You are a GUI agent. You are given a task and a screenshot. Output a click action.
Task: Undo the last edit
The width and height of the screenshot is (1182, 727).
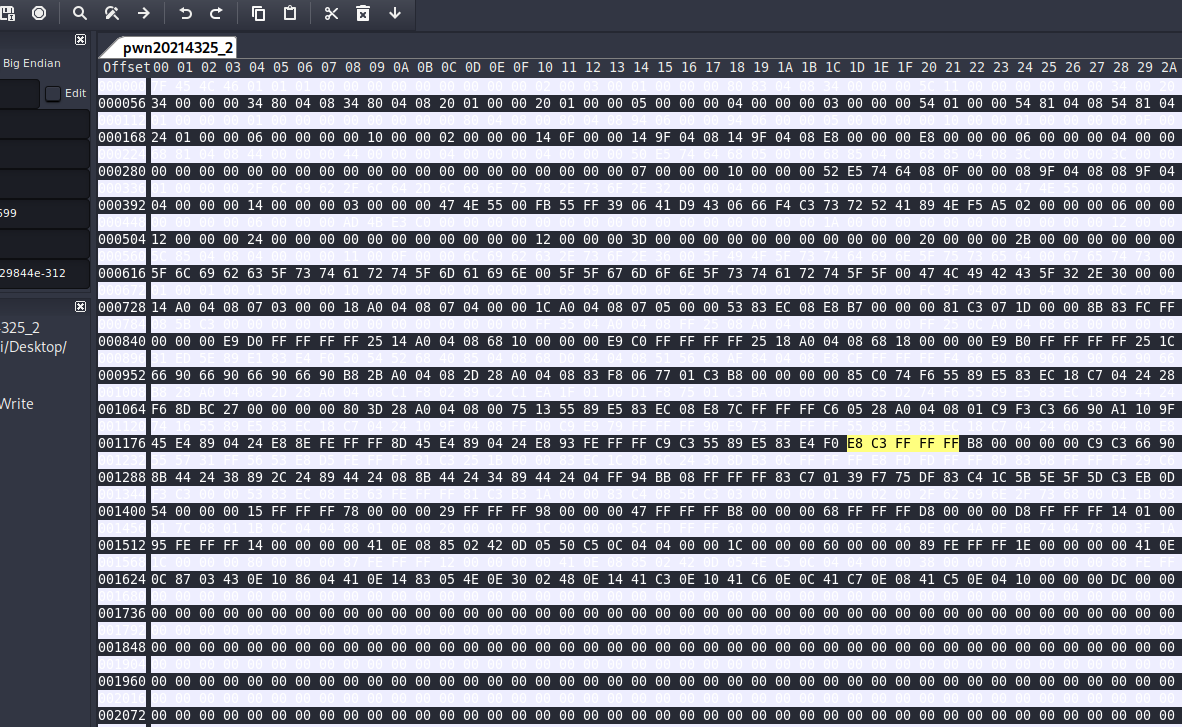click(185, 13)
